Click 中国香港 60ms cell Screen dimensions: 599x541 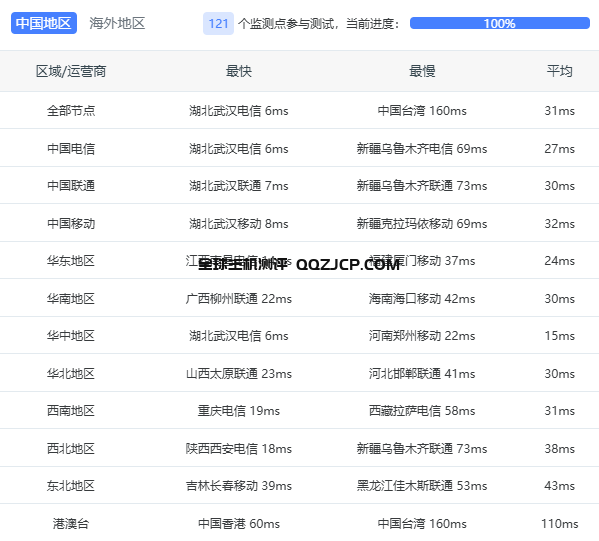point(239,523)
